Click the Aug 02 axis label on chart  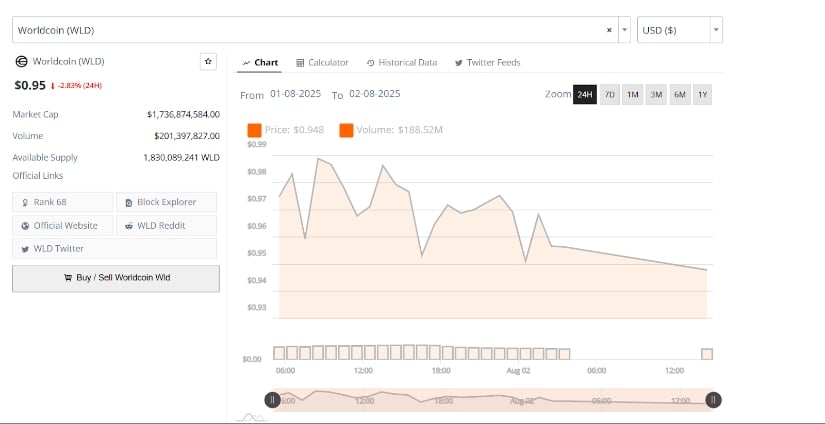pos(519,370)
